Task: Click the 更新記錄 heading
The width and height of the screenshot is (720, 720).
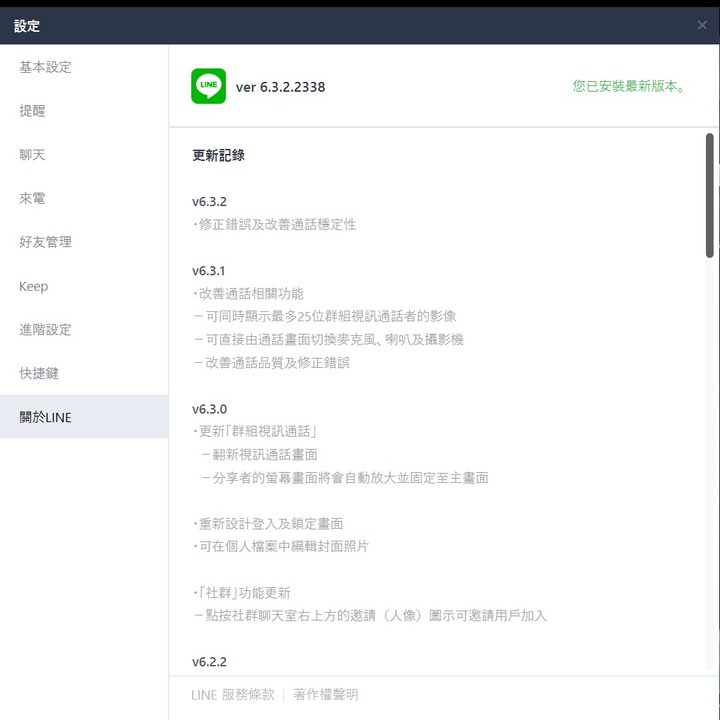Action: tap(219, 155)
